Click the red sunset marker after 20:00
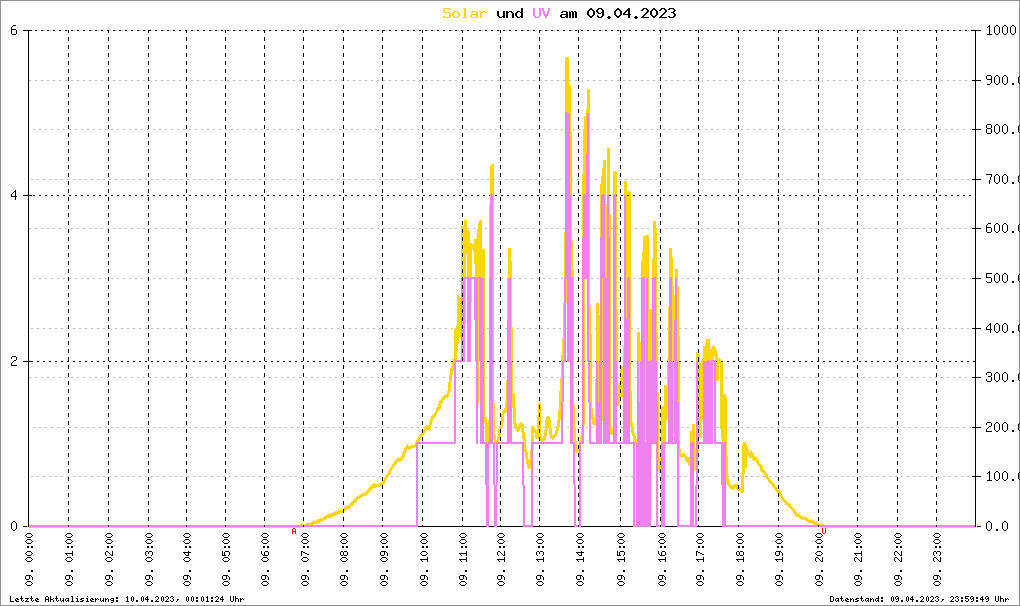Screen dimensions: 1020x606 click(823, 531)
